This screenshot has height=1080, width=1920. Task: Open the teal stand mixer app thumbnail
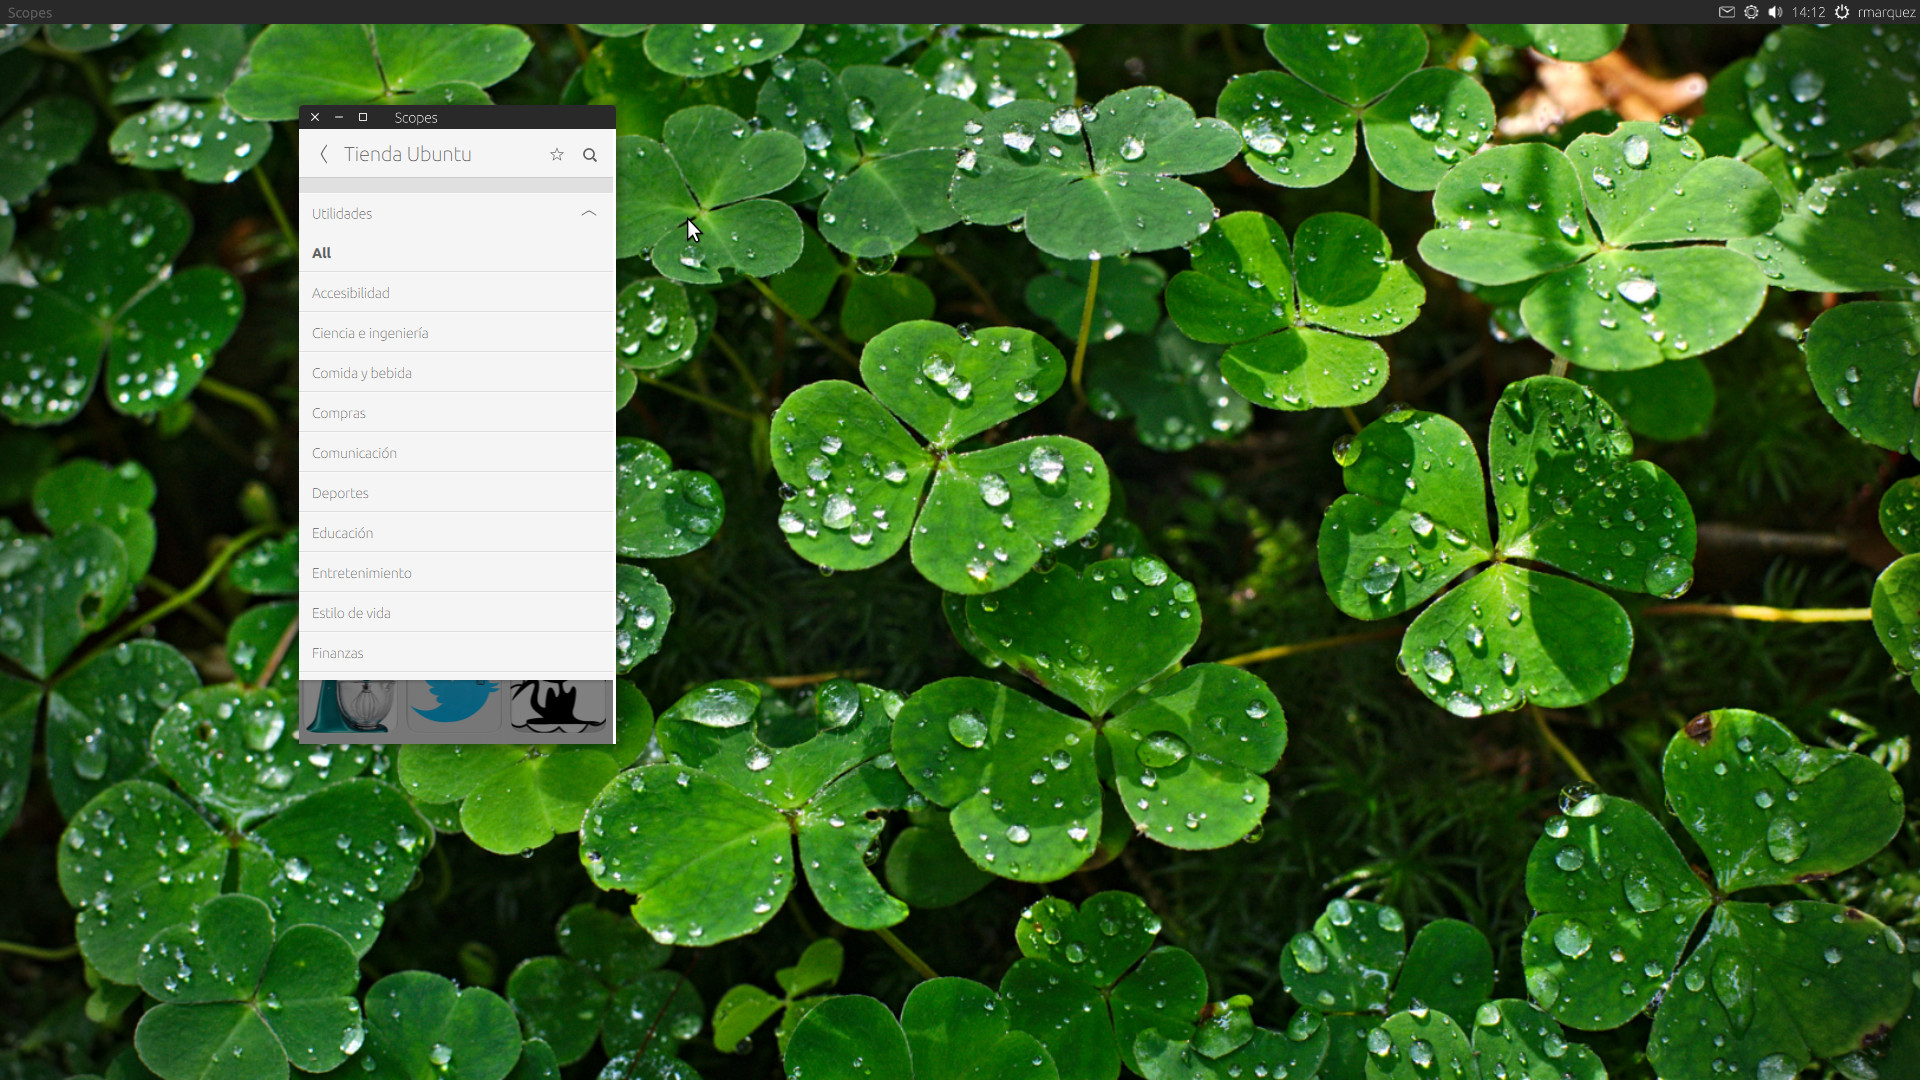pos(351,706)
